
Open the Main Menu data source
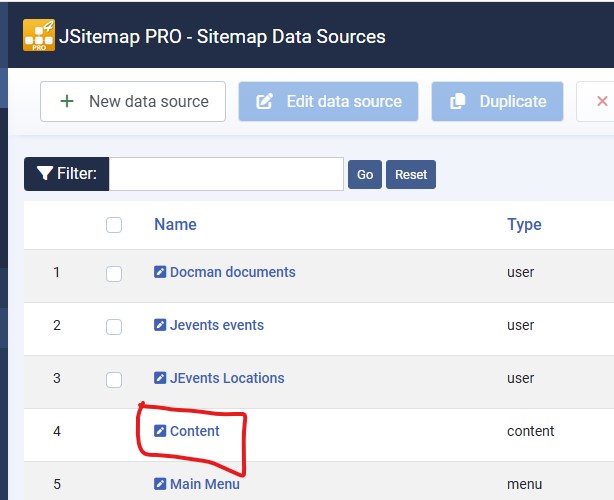(205, 484)
